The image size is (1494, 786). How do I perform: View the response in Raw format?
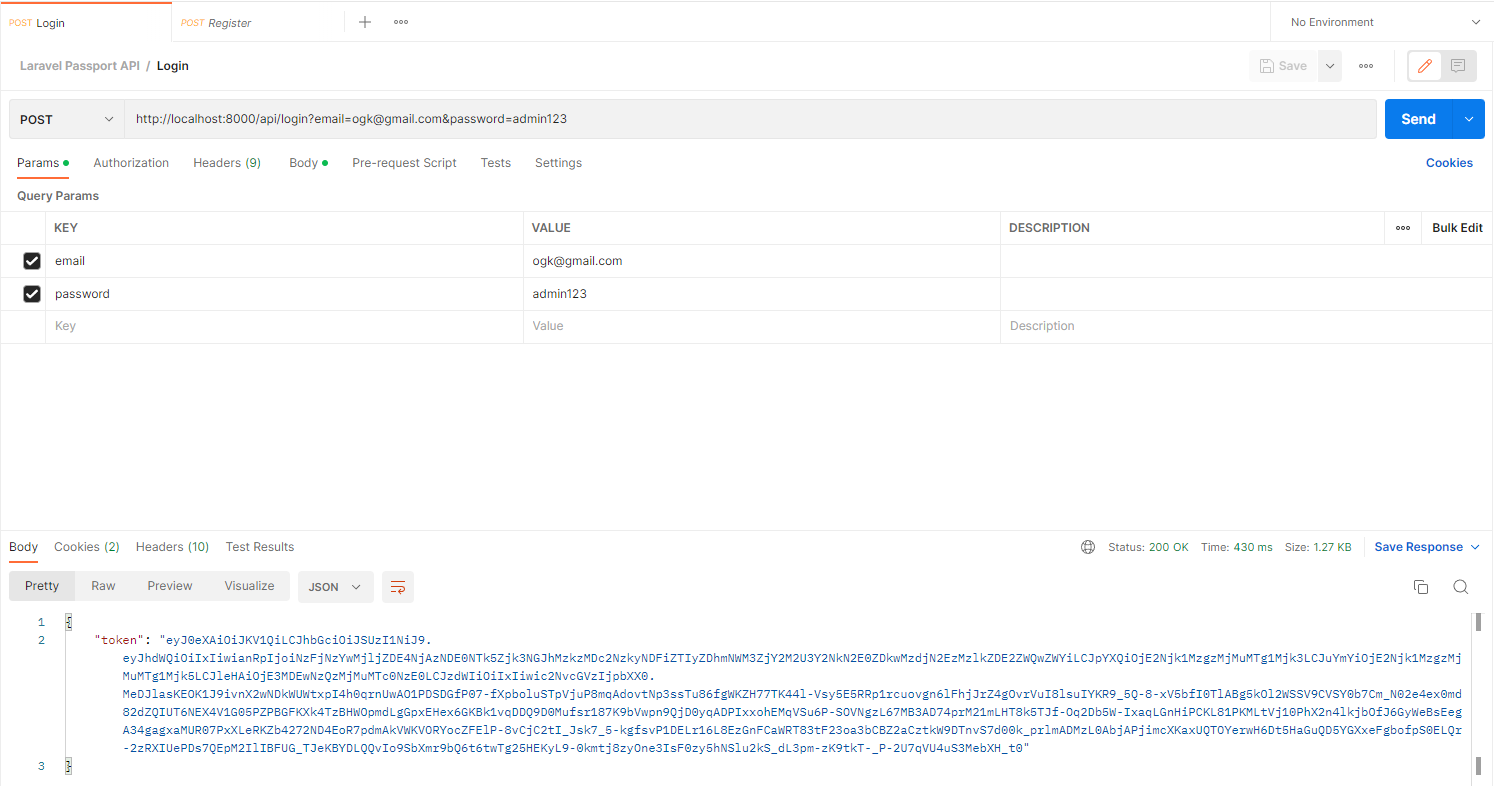(x=103, y=585)
